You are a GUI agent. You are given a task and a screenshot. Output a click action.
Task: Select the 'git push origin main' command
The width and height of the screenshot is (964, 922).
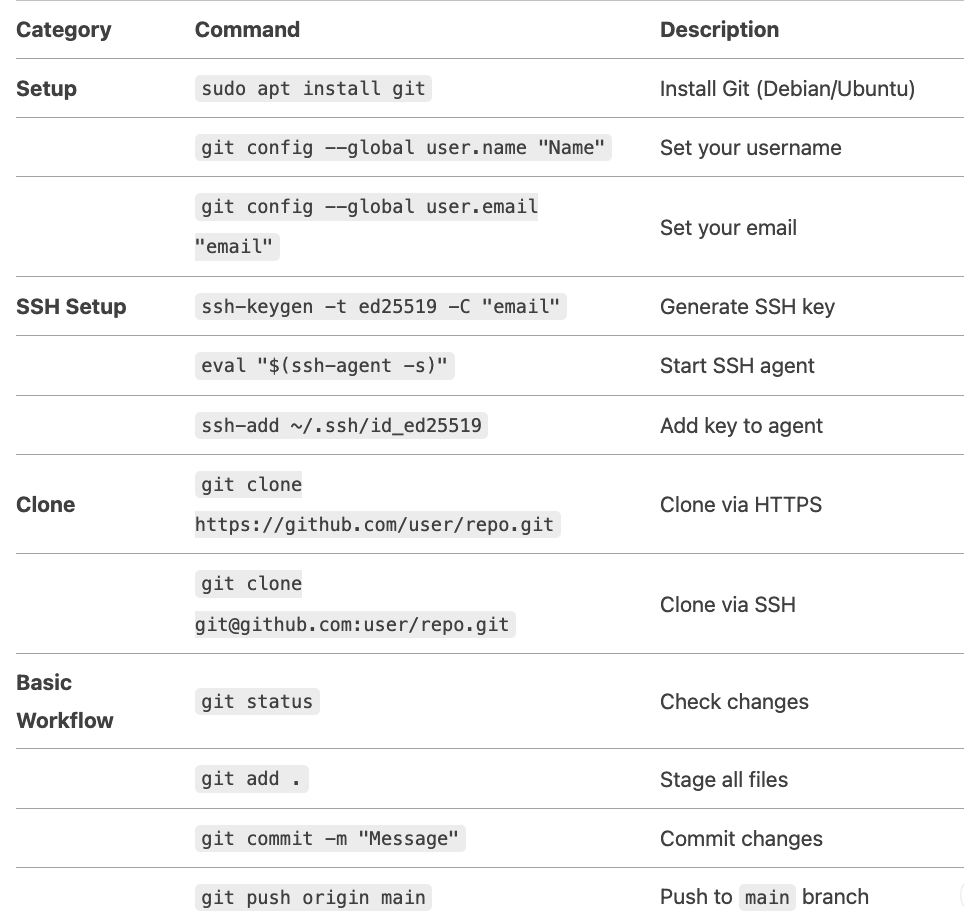click(x=313, y=897)
